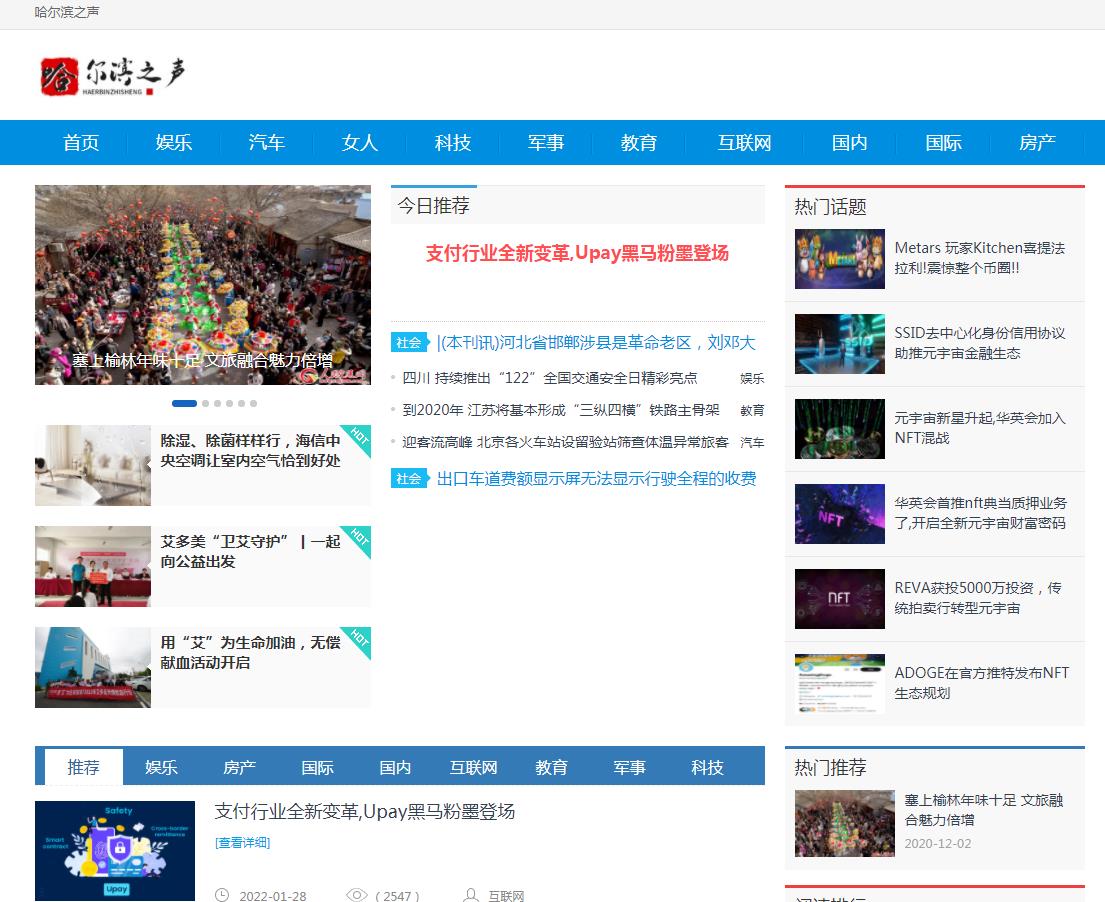Screen dimensions: 1105x902
Task: Switch to the 教育 tab in lower section
Action: (x=552, y=767)
